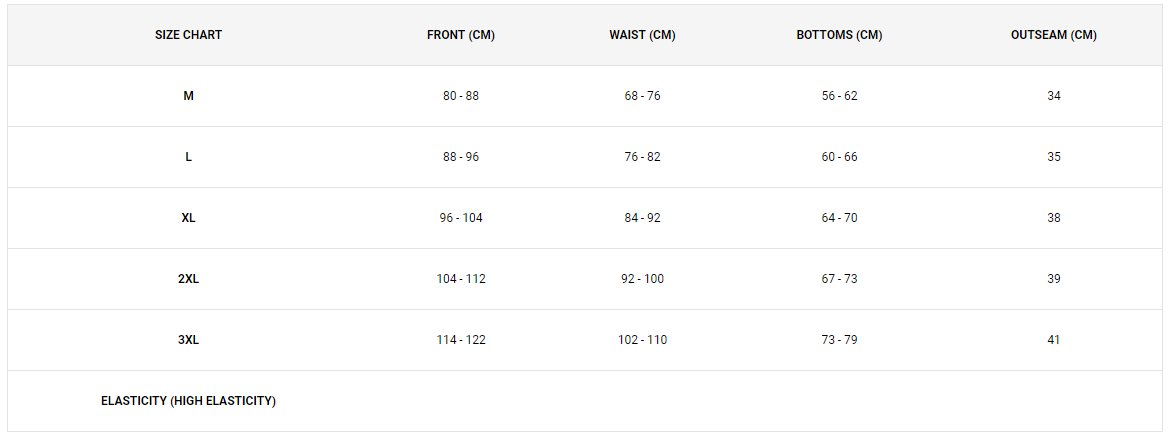1174x440 pixels.
Task: Click the FRONT (CM) column header
Action: 461,35
